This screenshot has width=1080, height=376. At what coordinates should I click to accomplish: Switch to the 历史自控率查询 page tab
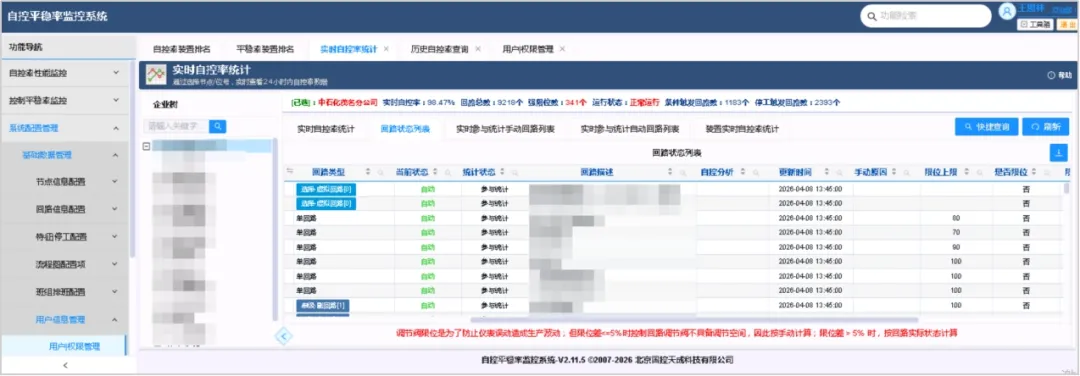pos(439,49)
